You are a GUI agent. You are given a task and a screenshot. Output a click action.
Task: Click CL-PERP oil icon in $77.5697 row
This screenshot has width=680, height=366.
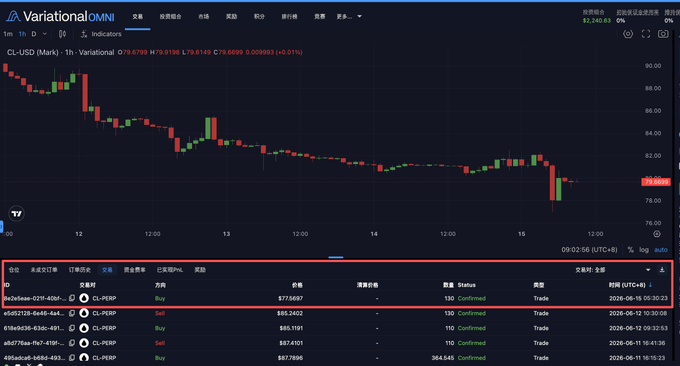(x=84, y=298)
